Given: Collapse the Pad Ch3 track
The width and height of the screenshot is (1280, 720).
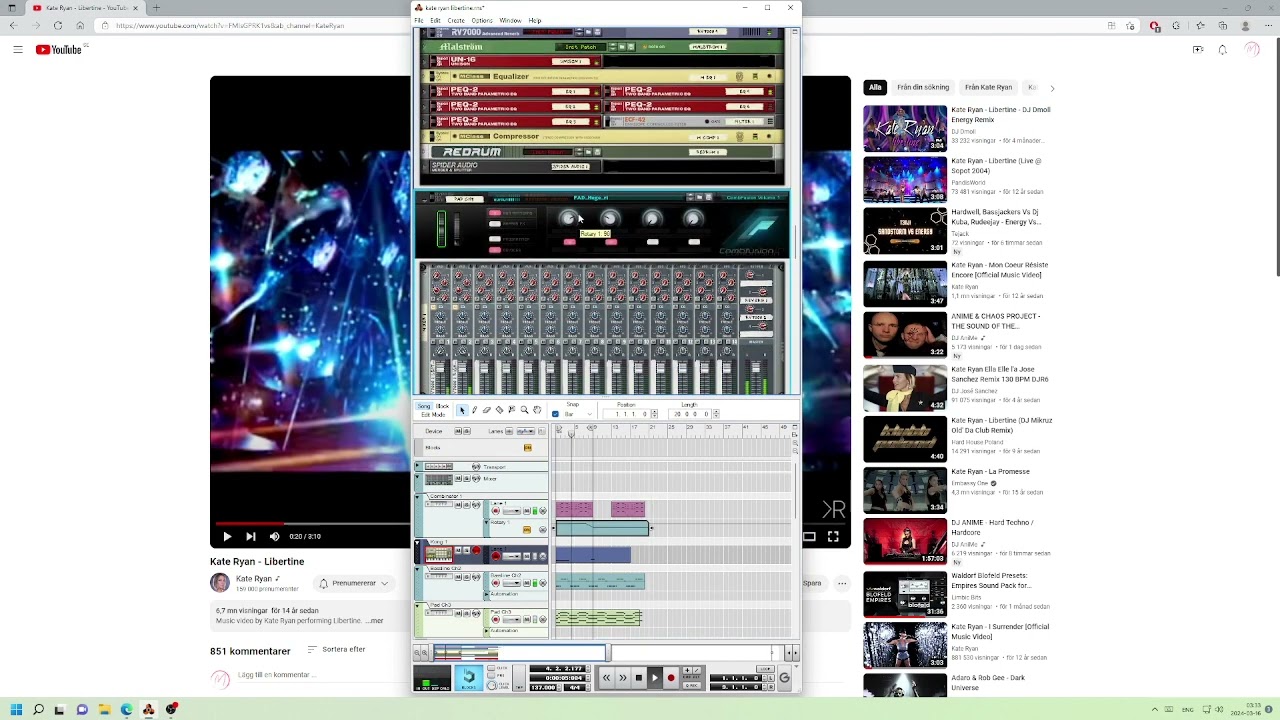Looking at the screenshot, I should tap(418, 606).
